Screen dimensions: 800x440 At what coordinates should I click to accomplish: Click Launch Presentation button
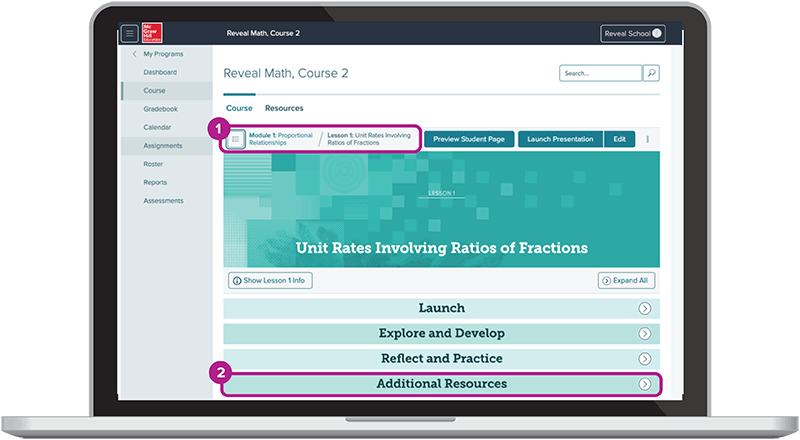coord(560,139)
